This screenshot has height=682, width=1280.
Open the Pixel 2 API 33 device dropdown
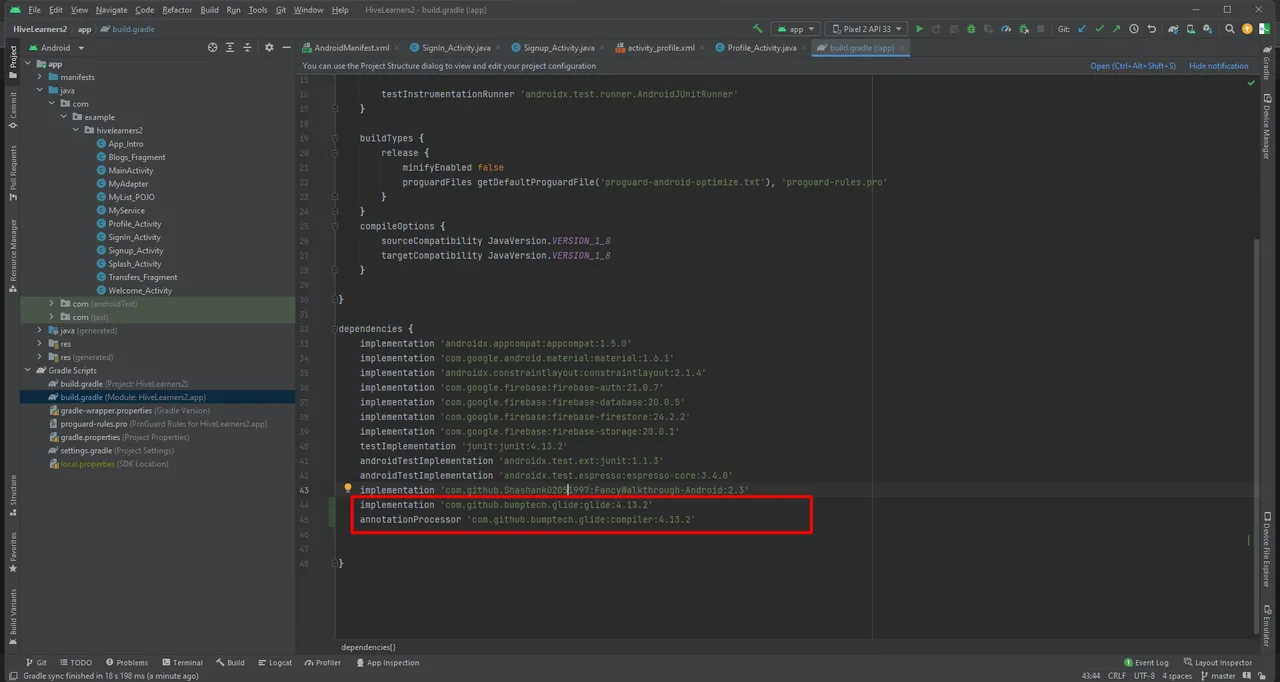point(866,29)
